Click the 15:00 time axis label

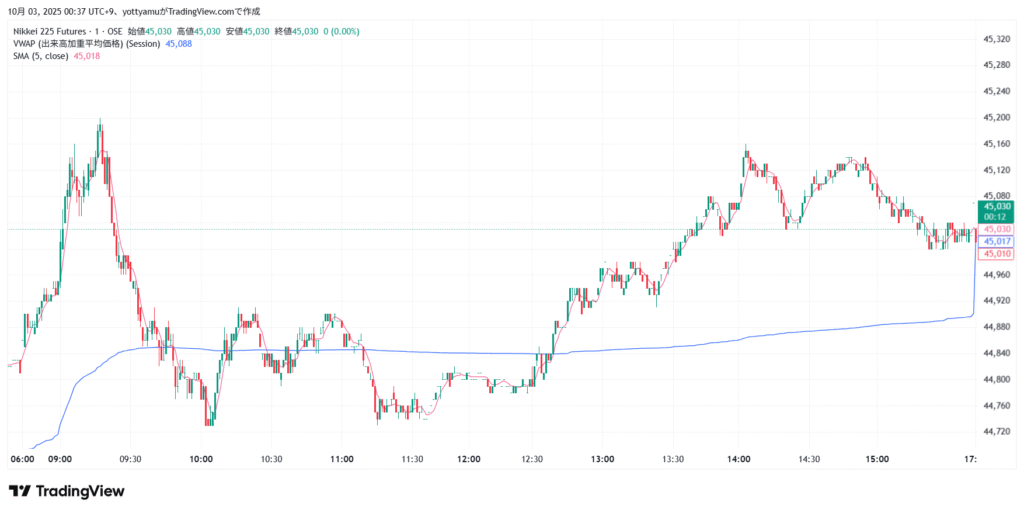point(877,459)
